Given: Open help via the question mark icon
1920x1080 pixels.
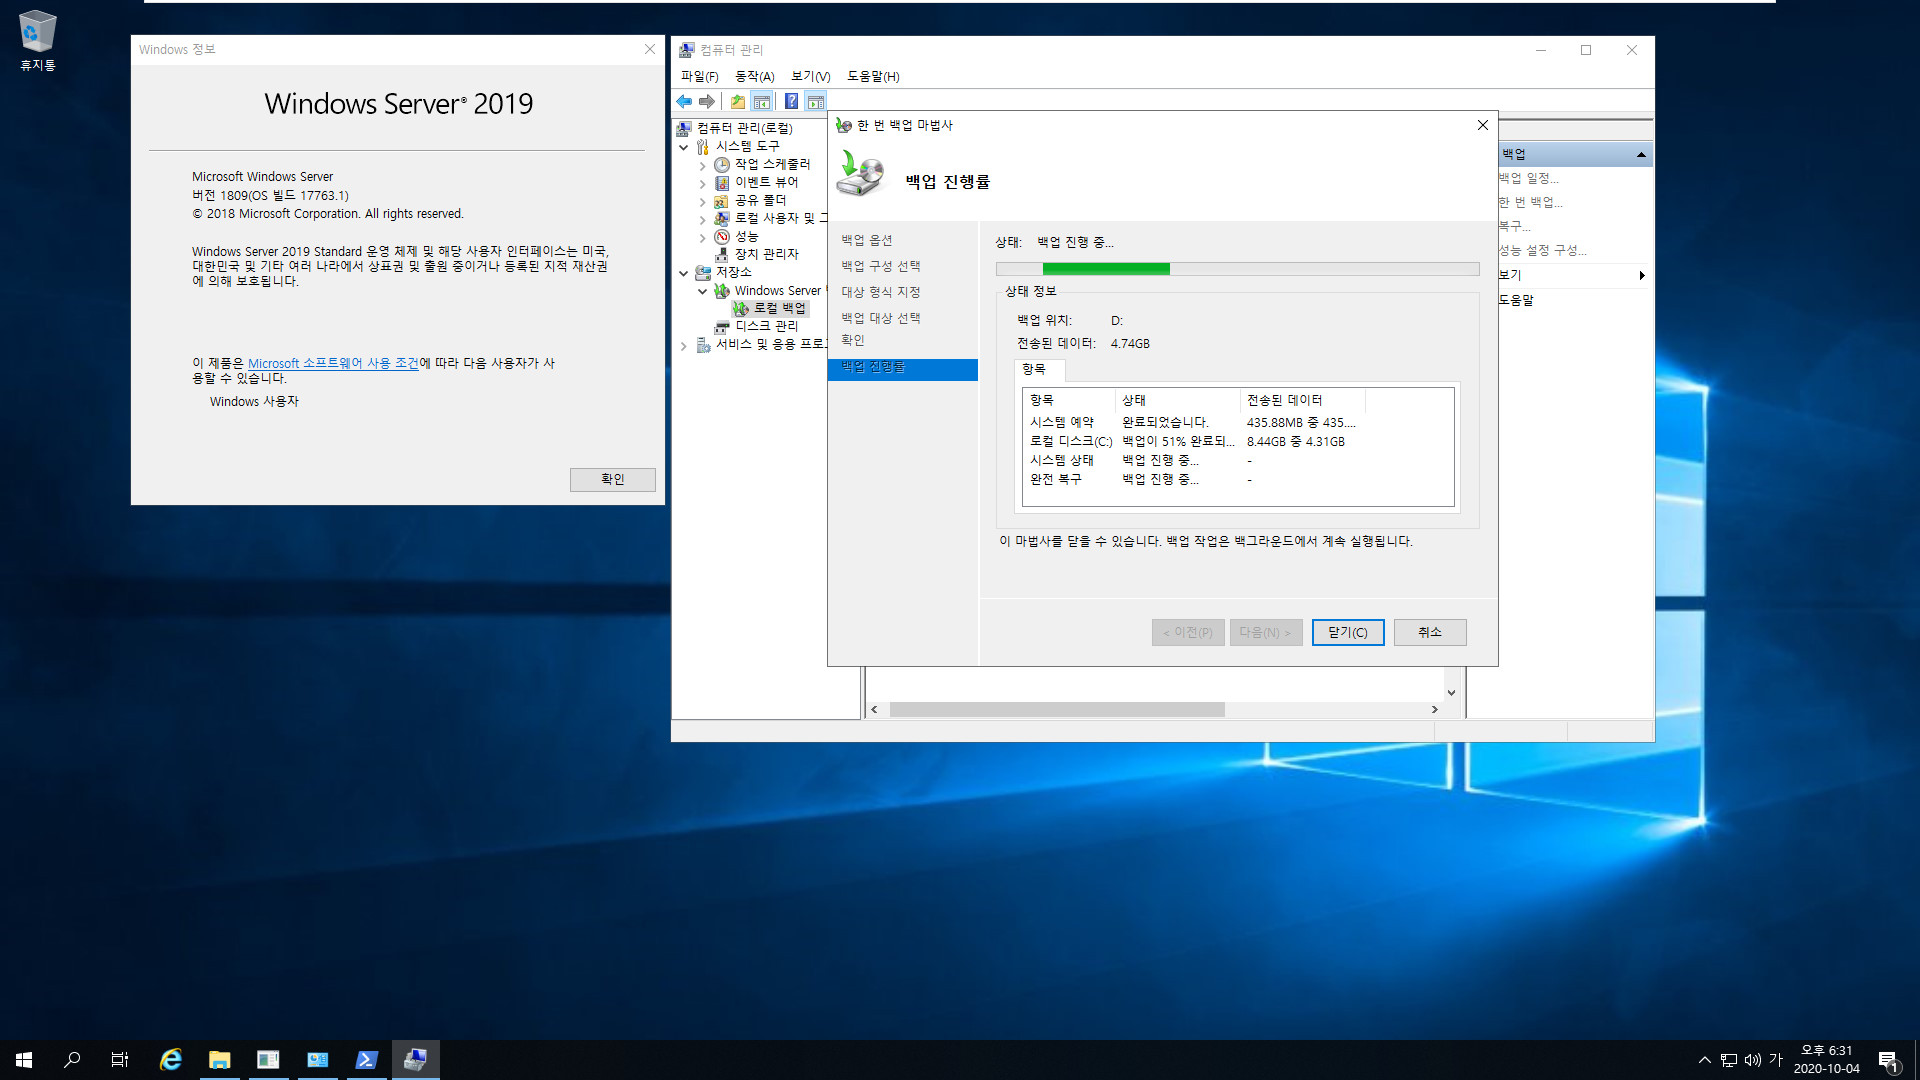Looking at the screenshot, I should [791, 101].
